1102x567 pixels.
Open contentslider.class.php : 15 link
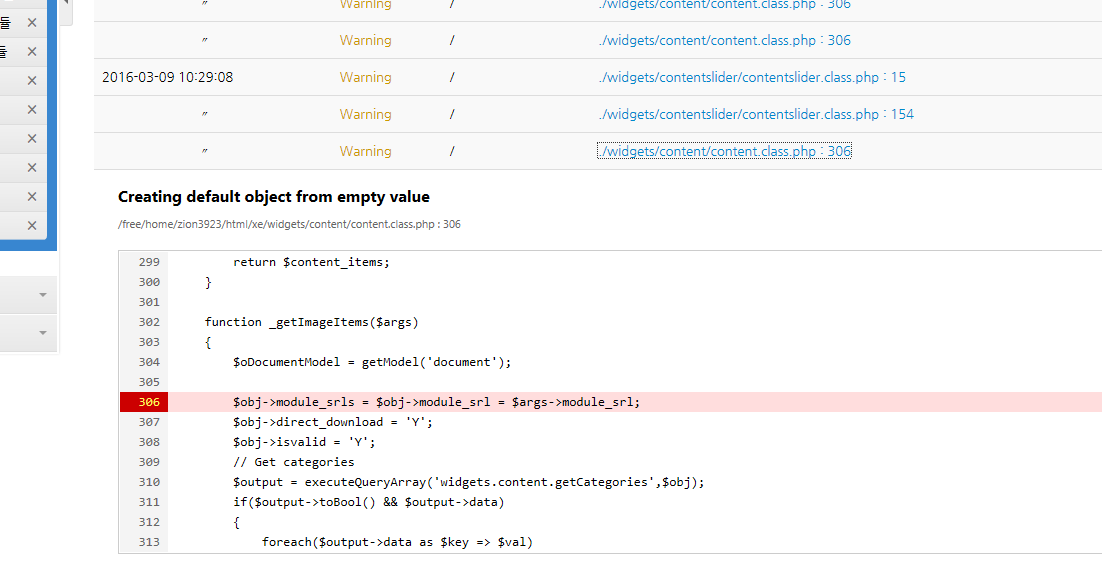(751, 77)
